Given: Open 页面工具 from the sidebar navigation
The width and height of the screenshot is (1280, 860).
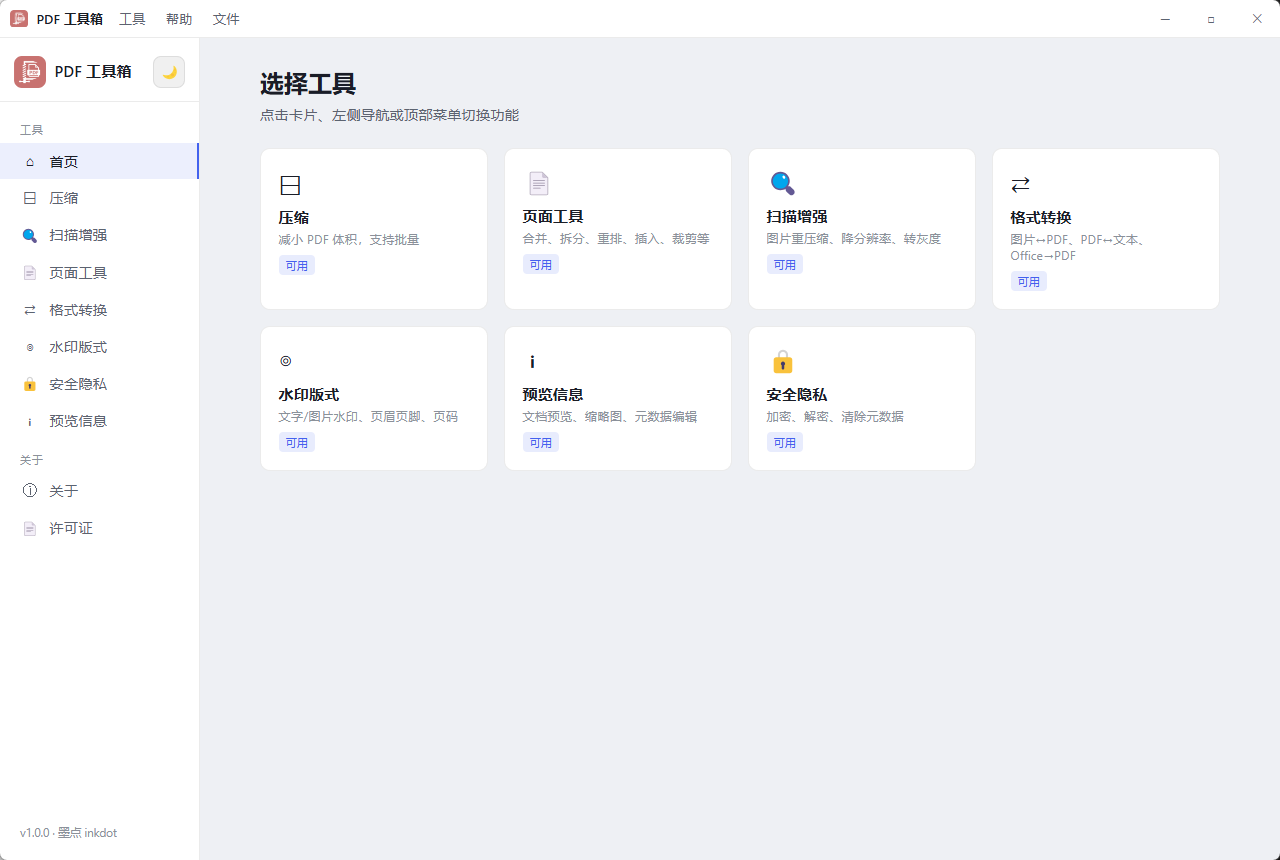Looking at the screenshot, I should coord(99,273).
